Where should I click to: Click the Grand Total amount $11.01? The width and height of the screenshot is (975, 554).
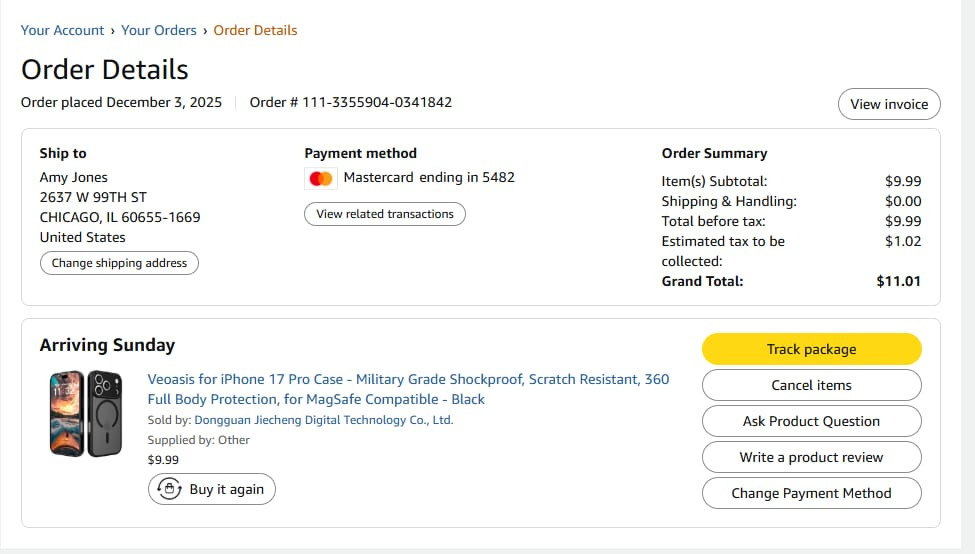tap(898, 281)
